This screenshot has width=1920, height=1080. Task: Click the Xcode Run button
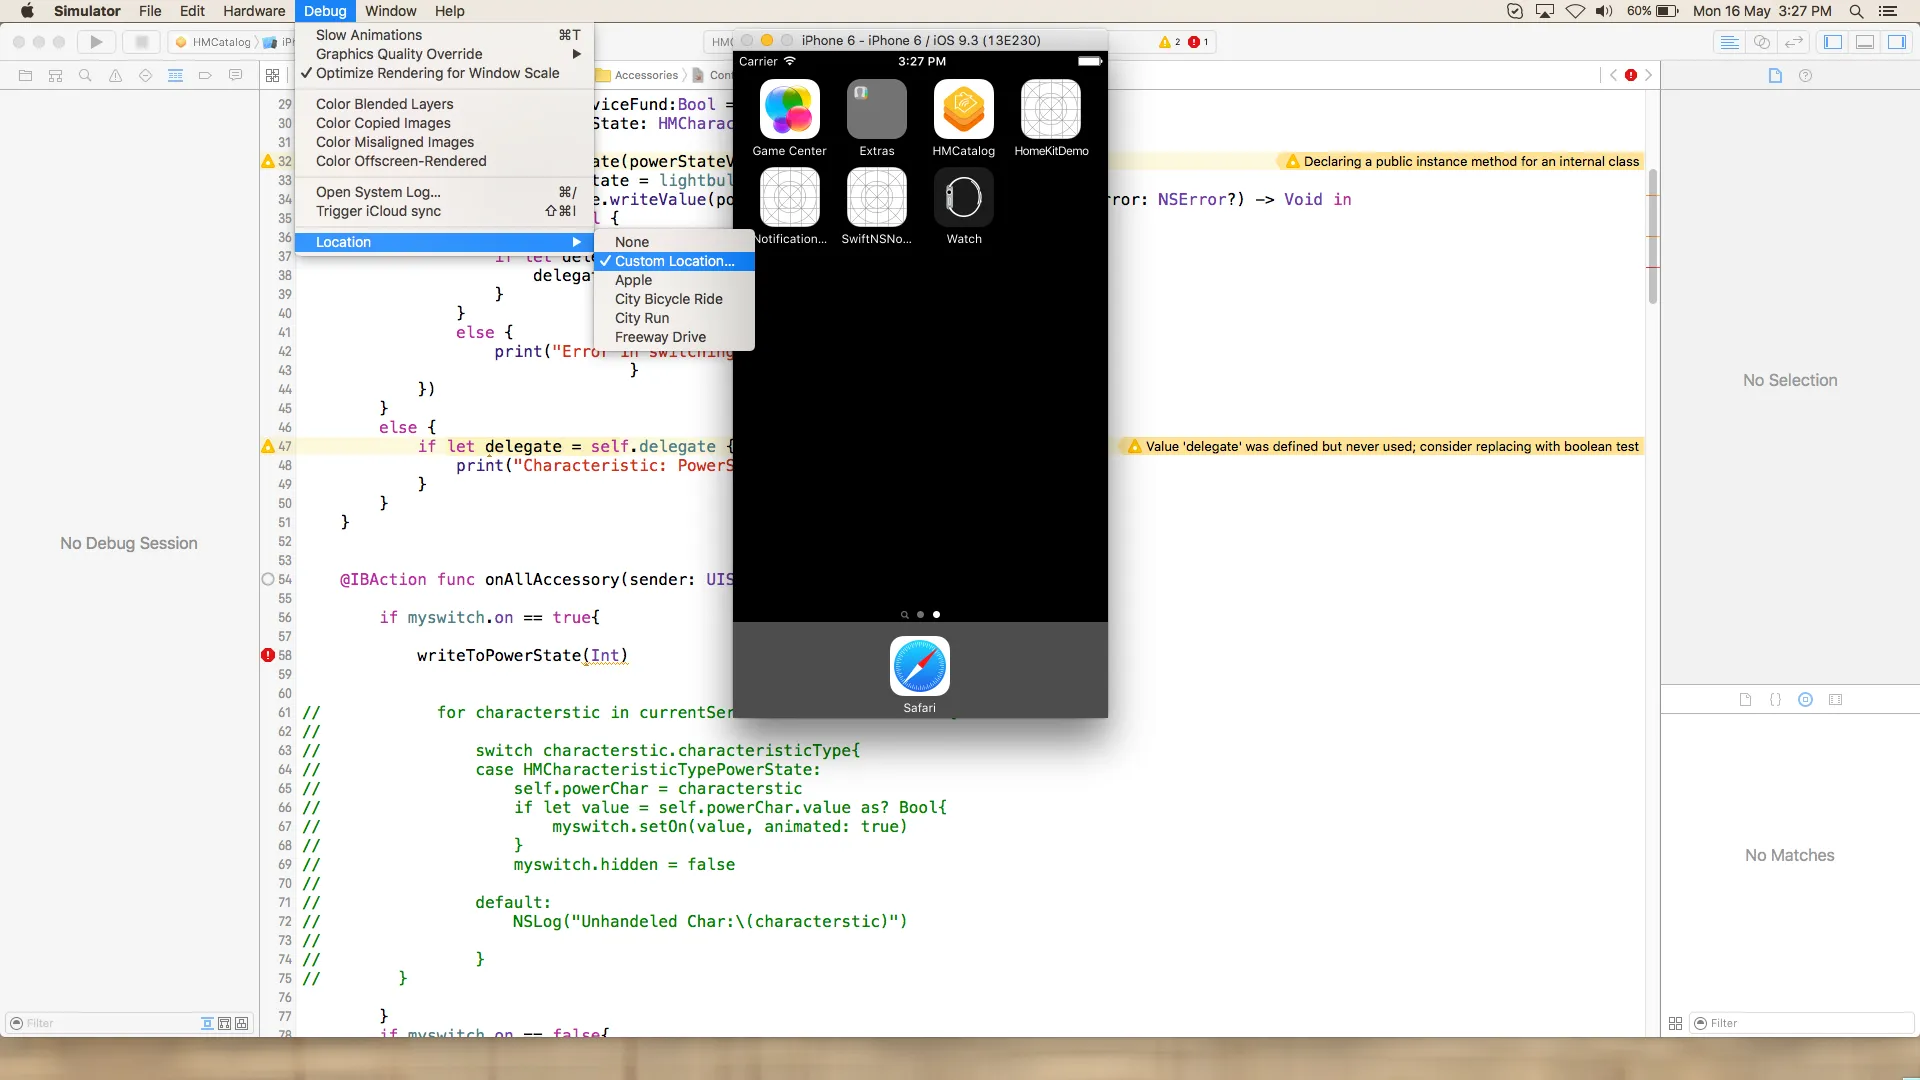coord(96,42)
